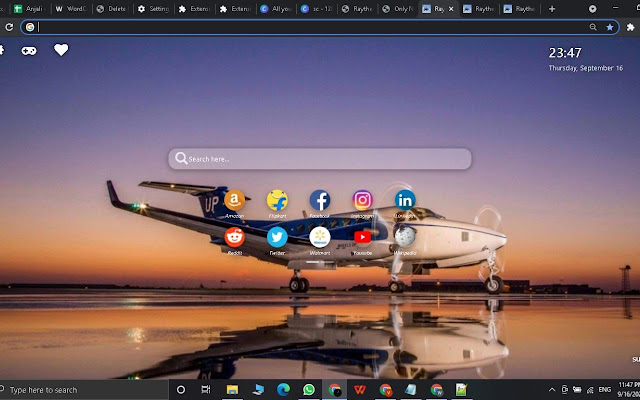Screen dimensions: 640x400
Task: Open Task View in taskbar
Action: pos(206,390)
